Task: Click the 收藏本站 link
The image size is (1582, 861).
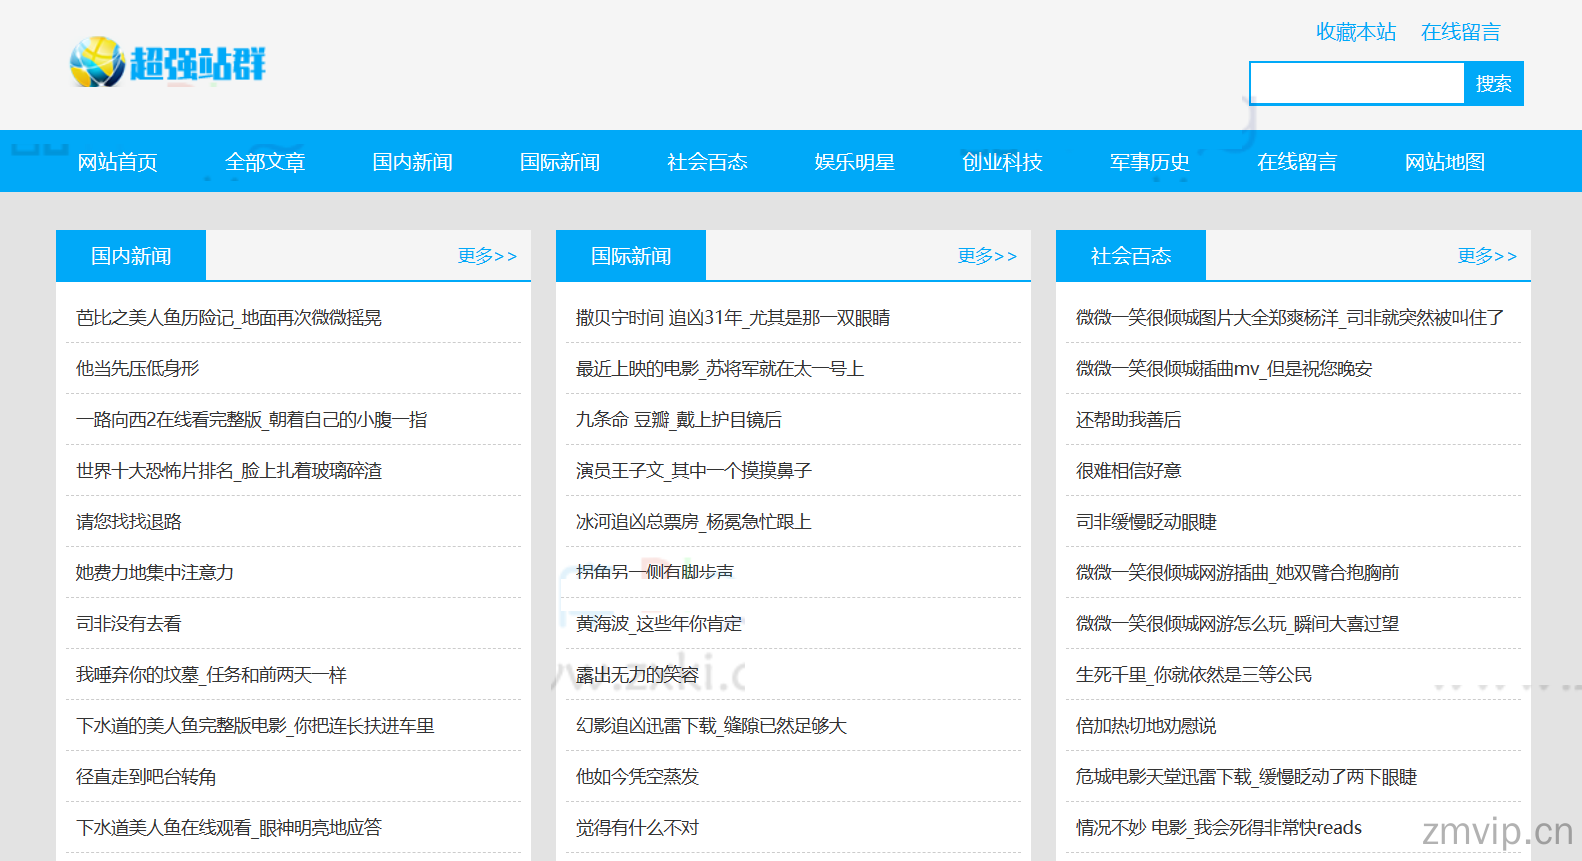Action: pyautogui.click(x=1356, y=32)
